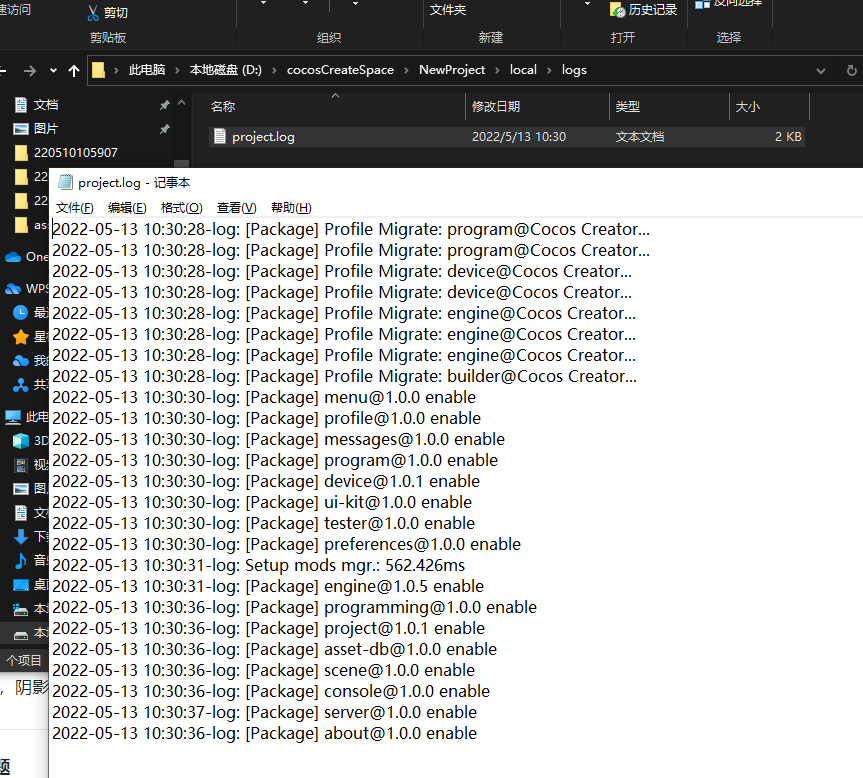
Task: Select project.log file in list
Action: click(x=507, y=136)
